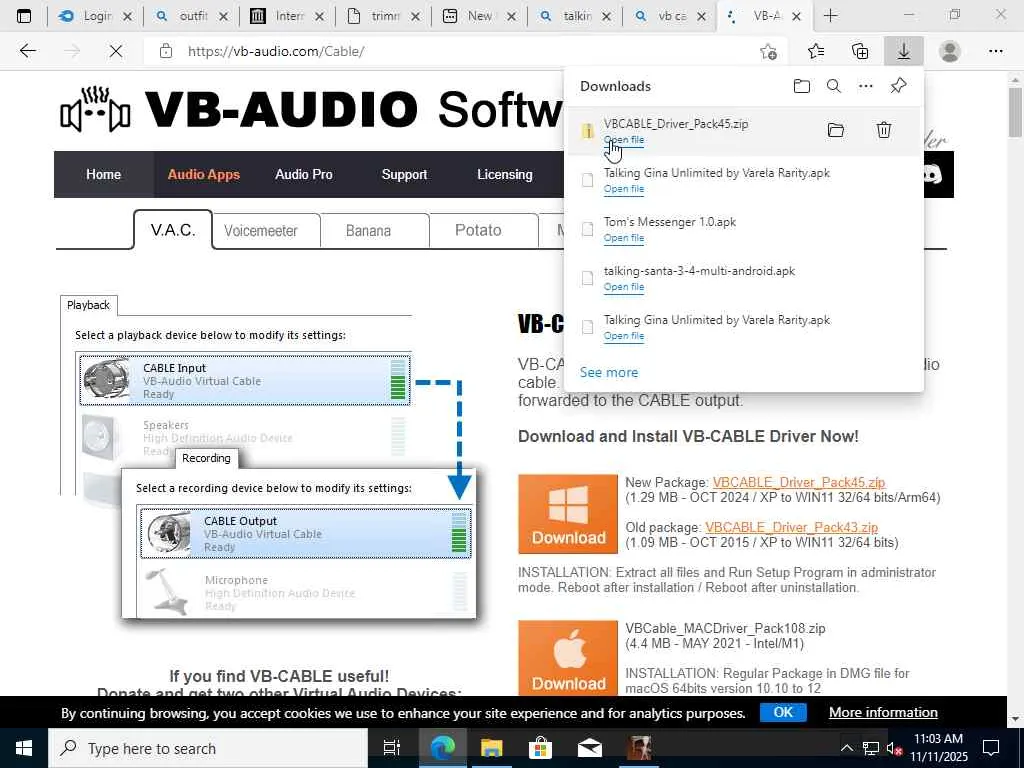Select the V.A.C. product tab
The height and width of the screenshot is (768, 1024).
pyautogui.click(x=173, y=230)
